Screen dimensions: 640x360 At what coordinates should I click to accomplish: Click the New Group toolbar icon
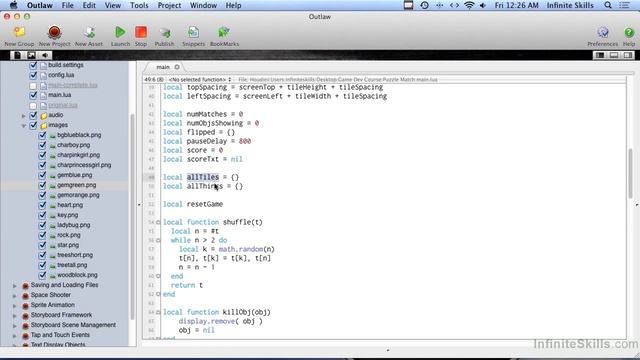(19, 32)
